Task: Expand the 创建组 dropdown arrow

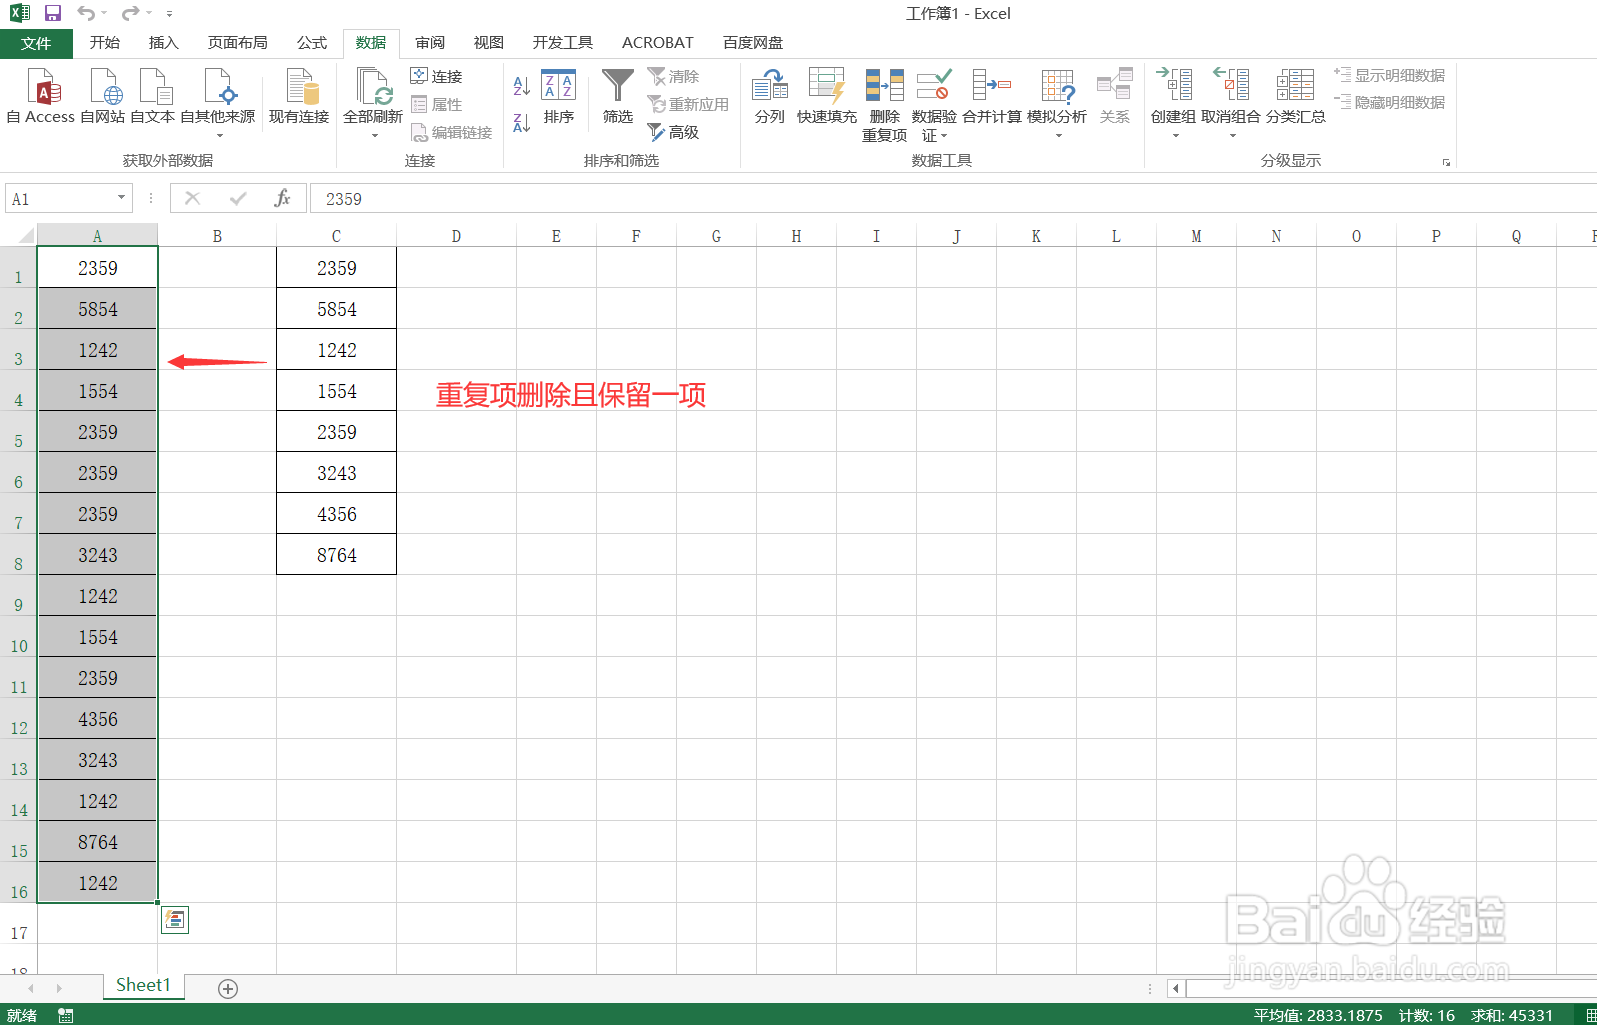Action: [1176, 136]
